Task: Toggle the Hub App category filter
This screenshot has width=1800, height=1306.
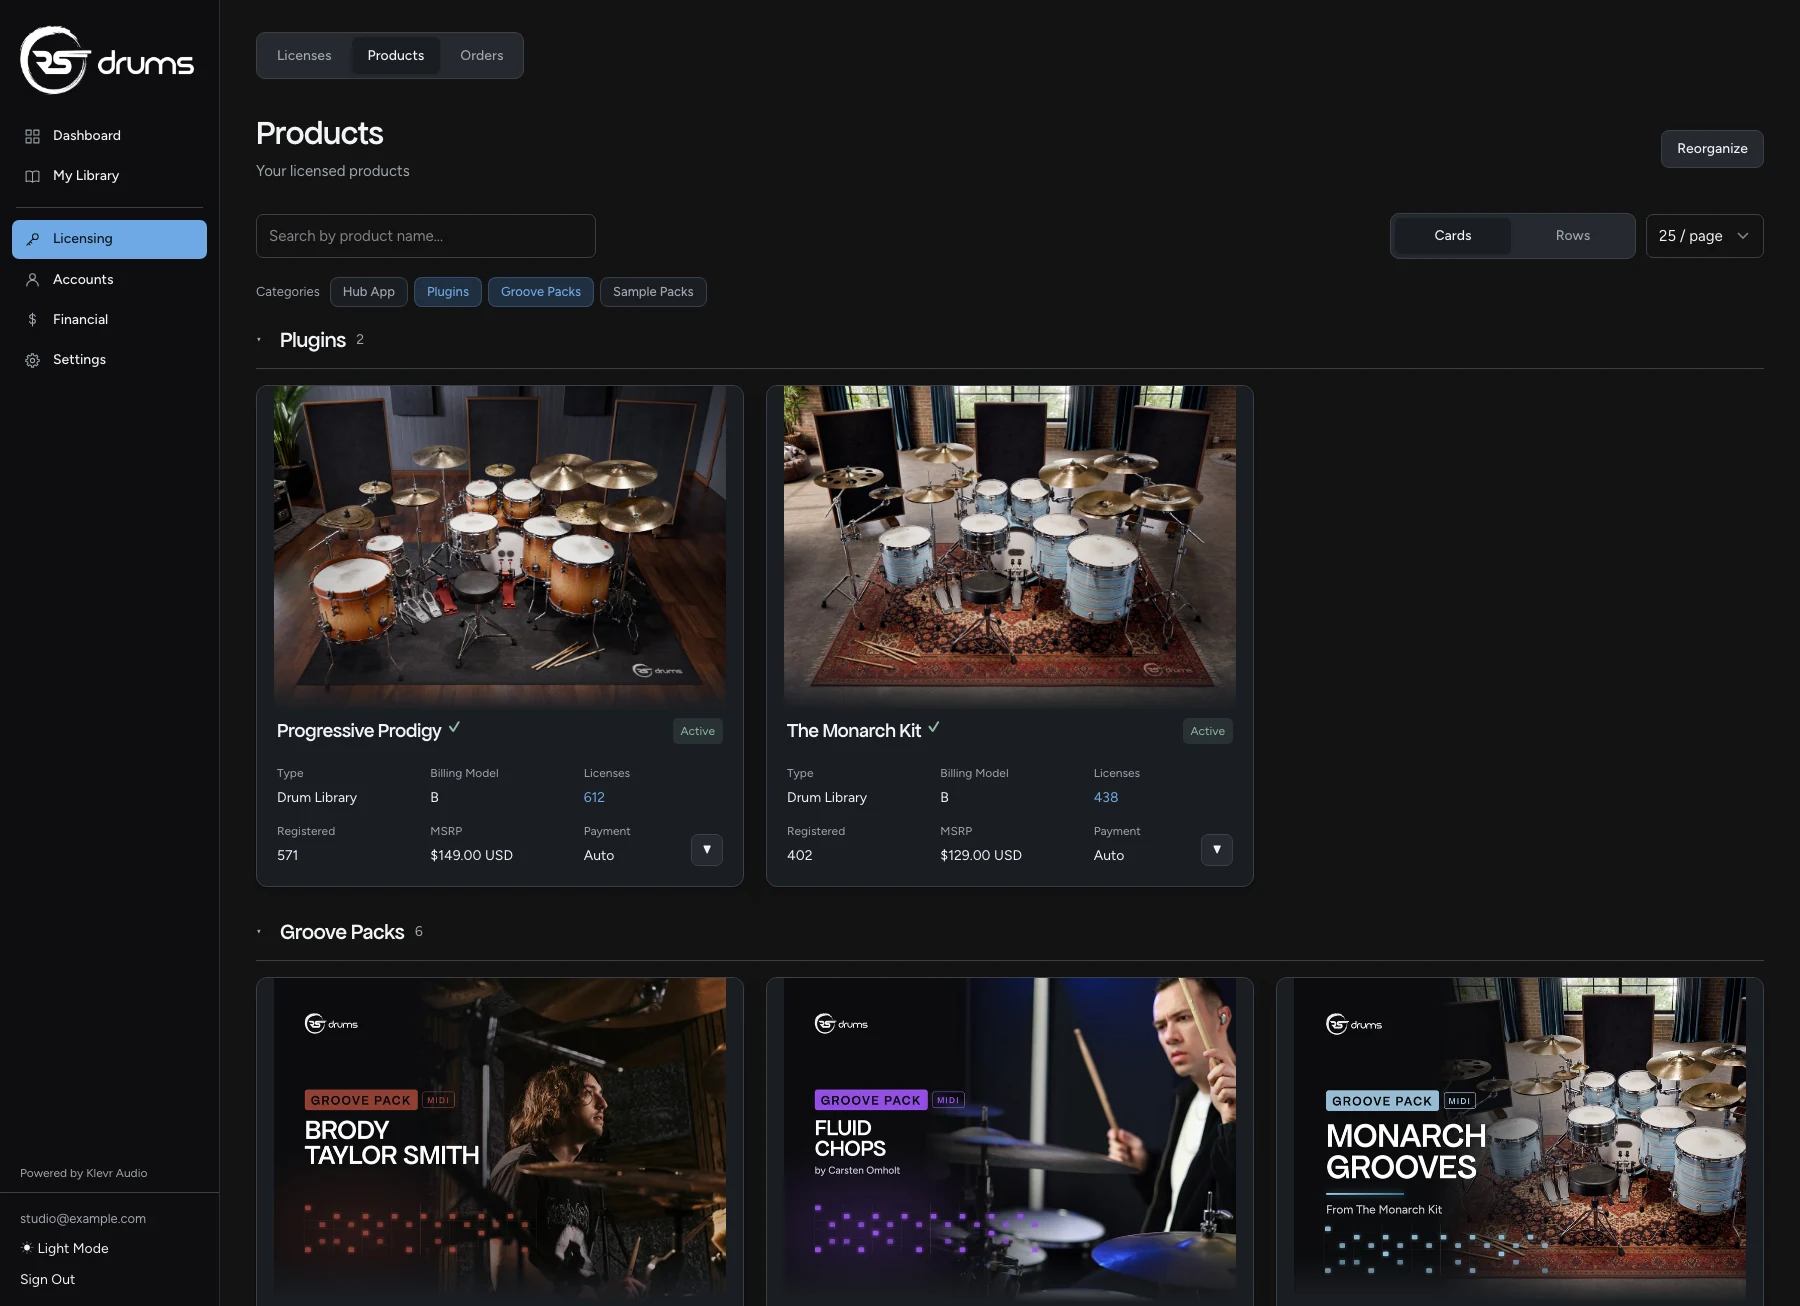Action: 369,292
